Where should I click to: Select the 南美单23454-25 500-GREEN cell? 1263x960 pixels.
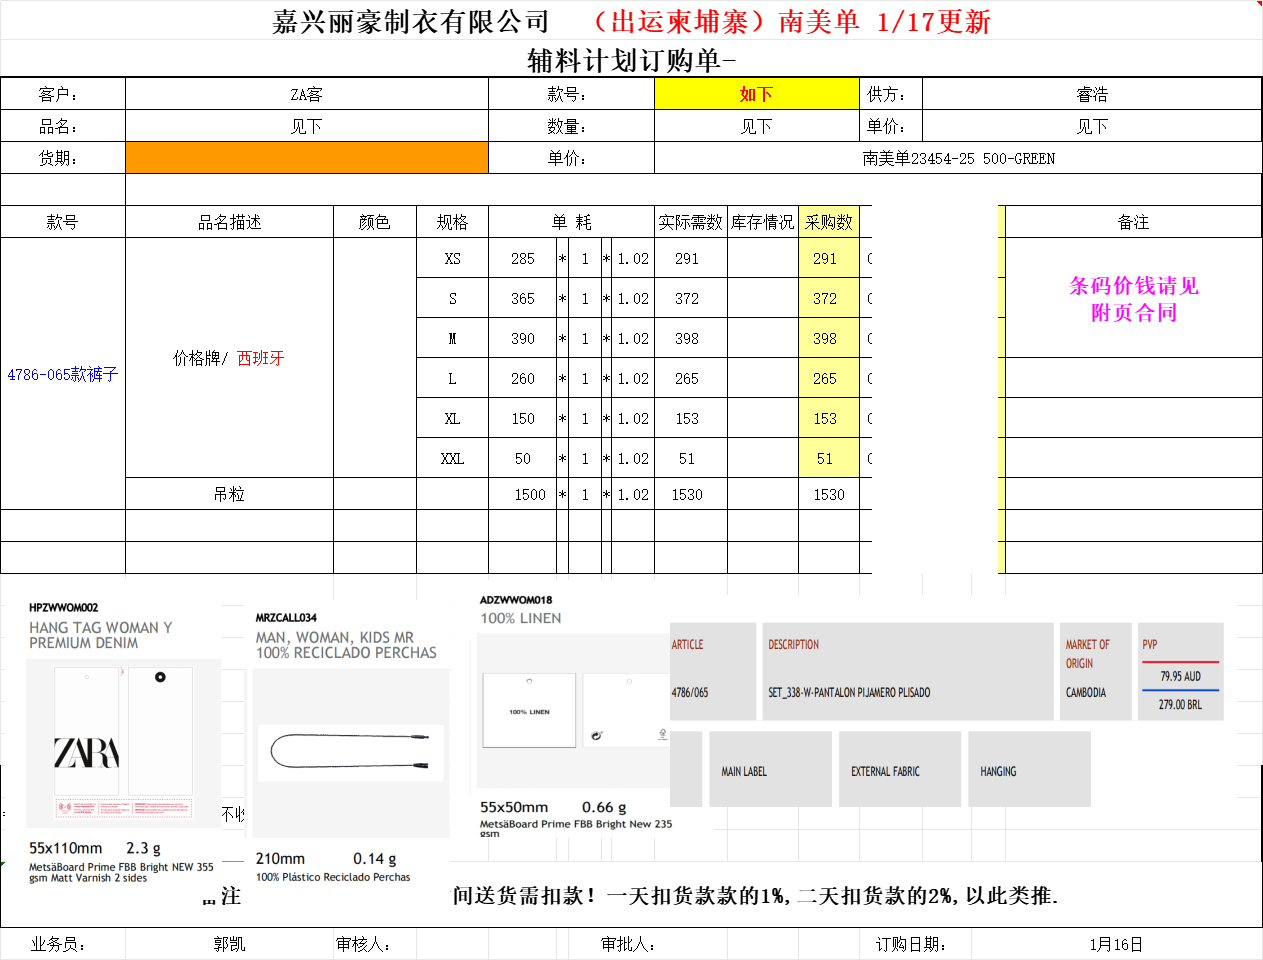(958, 158)
